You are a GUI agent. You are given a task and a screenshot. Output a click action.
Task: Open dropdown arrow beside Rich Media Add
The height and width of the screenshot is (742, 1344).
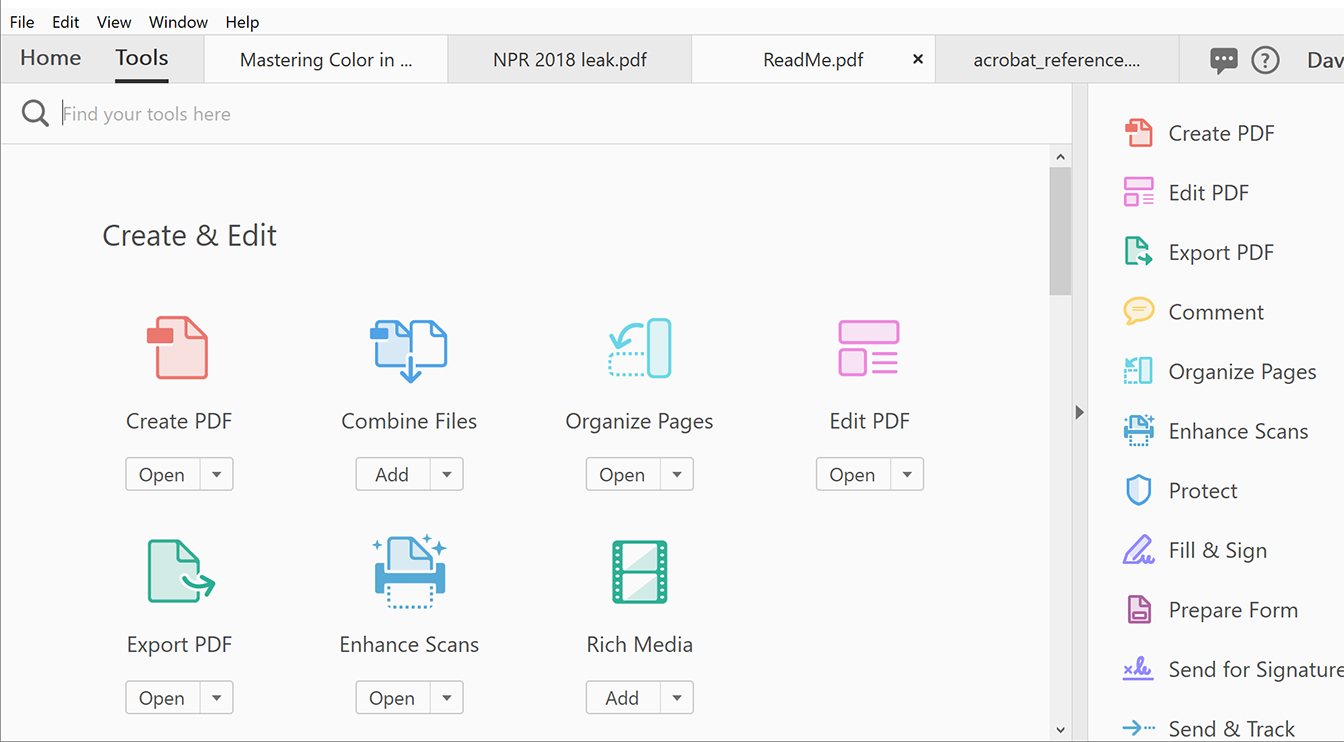click(677, 698)
